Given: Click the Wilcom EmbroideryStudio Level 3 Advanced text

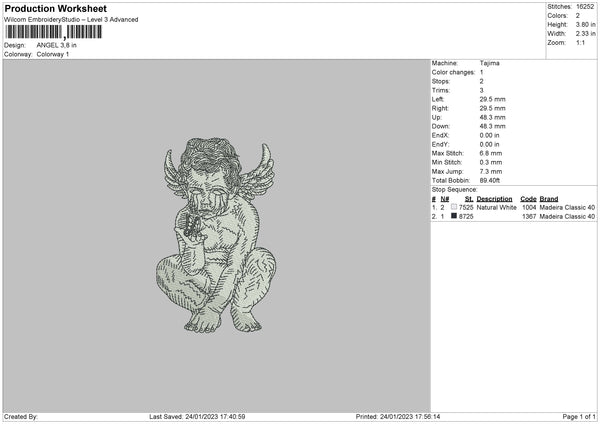Looking at the screenshot, I should 71,20.
